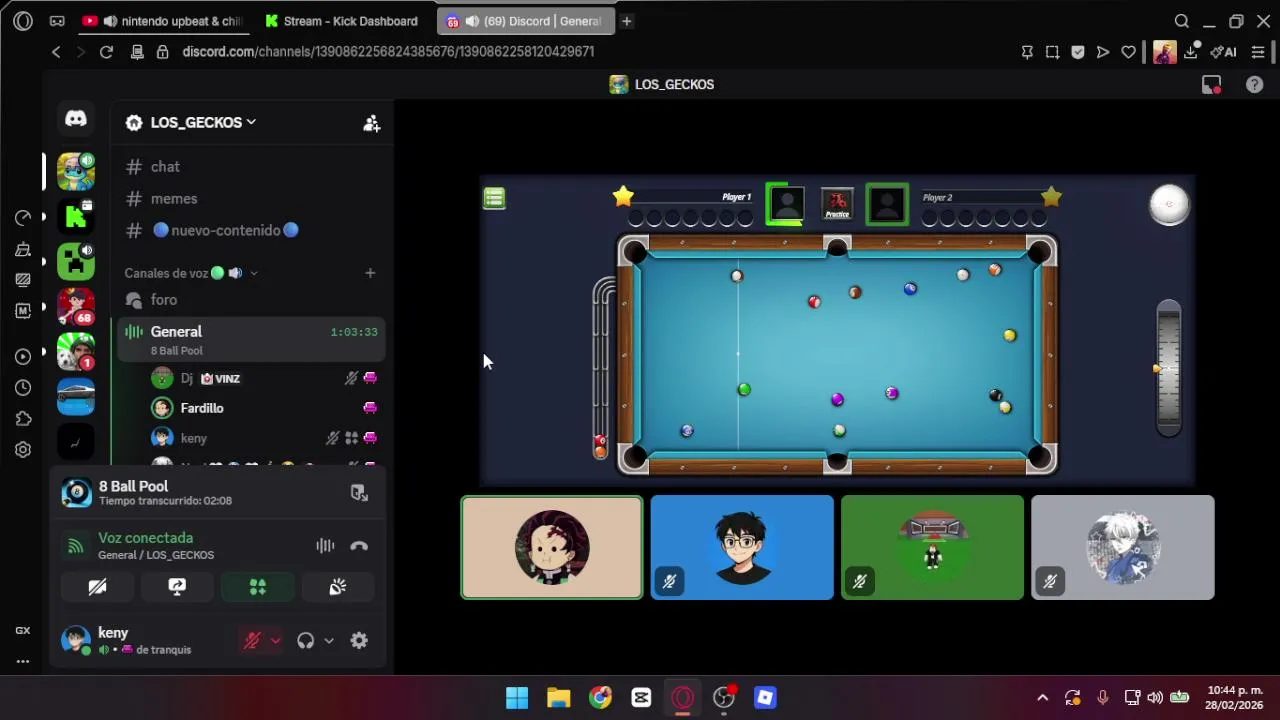This screenshot has height=720, width=1280.
Task: Mute audio on the Discord browser tab
Action: point(471,21)
